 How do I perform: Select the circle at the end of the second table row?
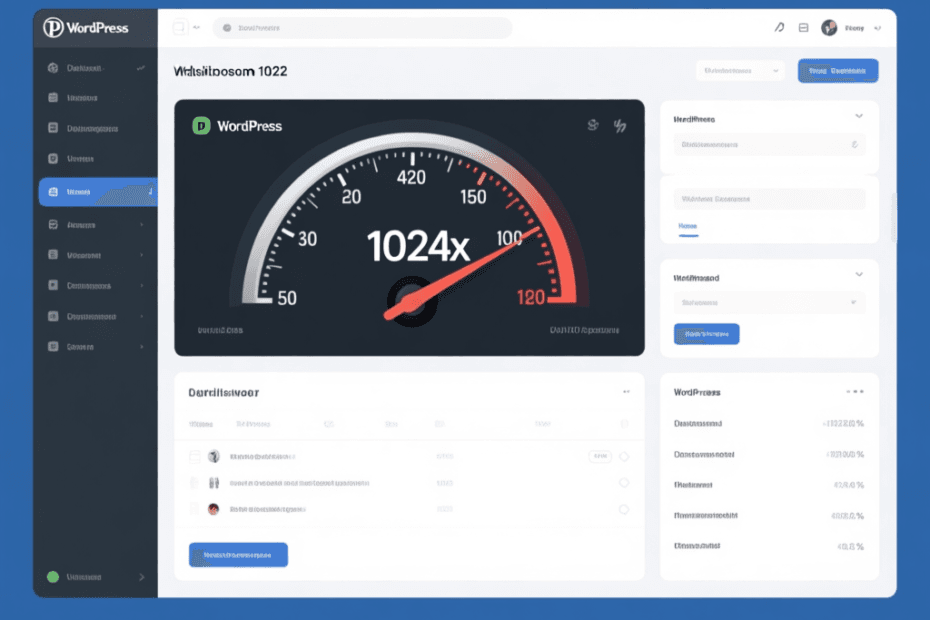point(624,482)
